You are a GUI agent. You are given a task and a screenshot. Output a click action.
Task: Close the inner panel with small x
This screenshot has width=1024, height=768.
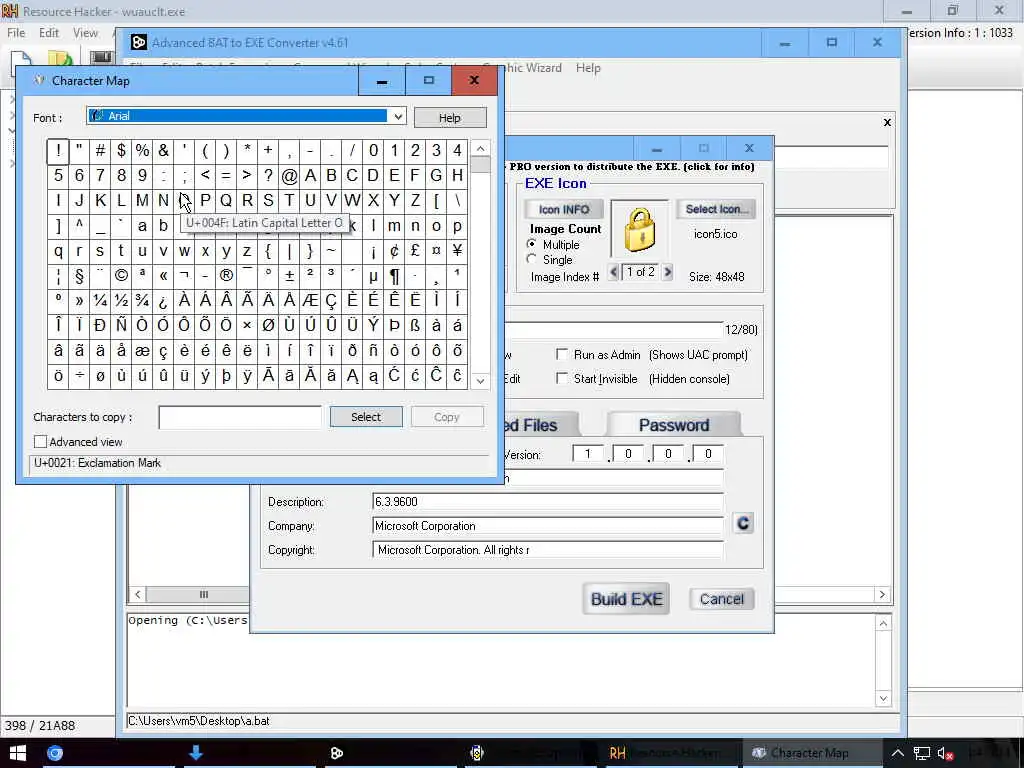887,122
